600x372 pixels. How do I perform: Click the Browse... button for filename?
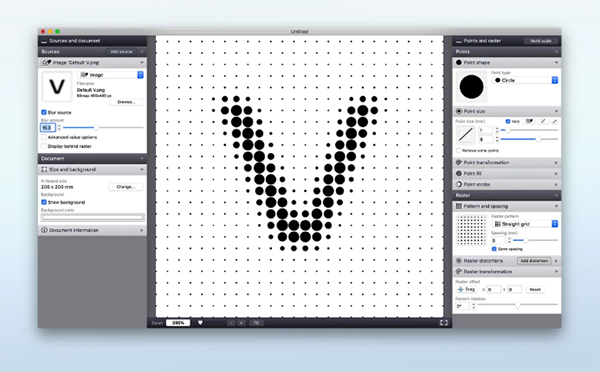[126, 102]
